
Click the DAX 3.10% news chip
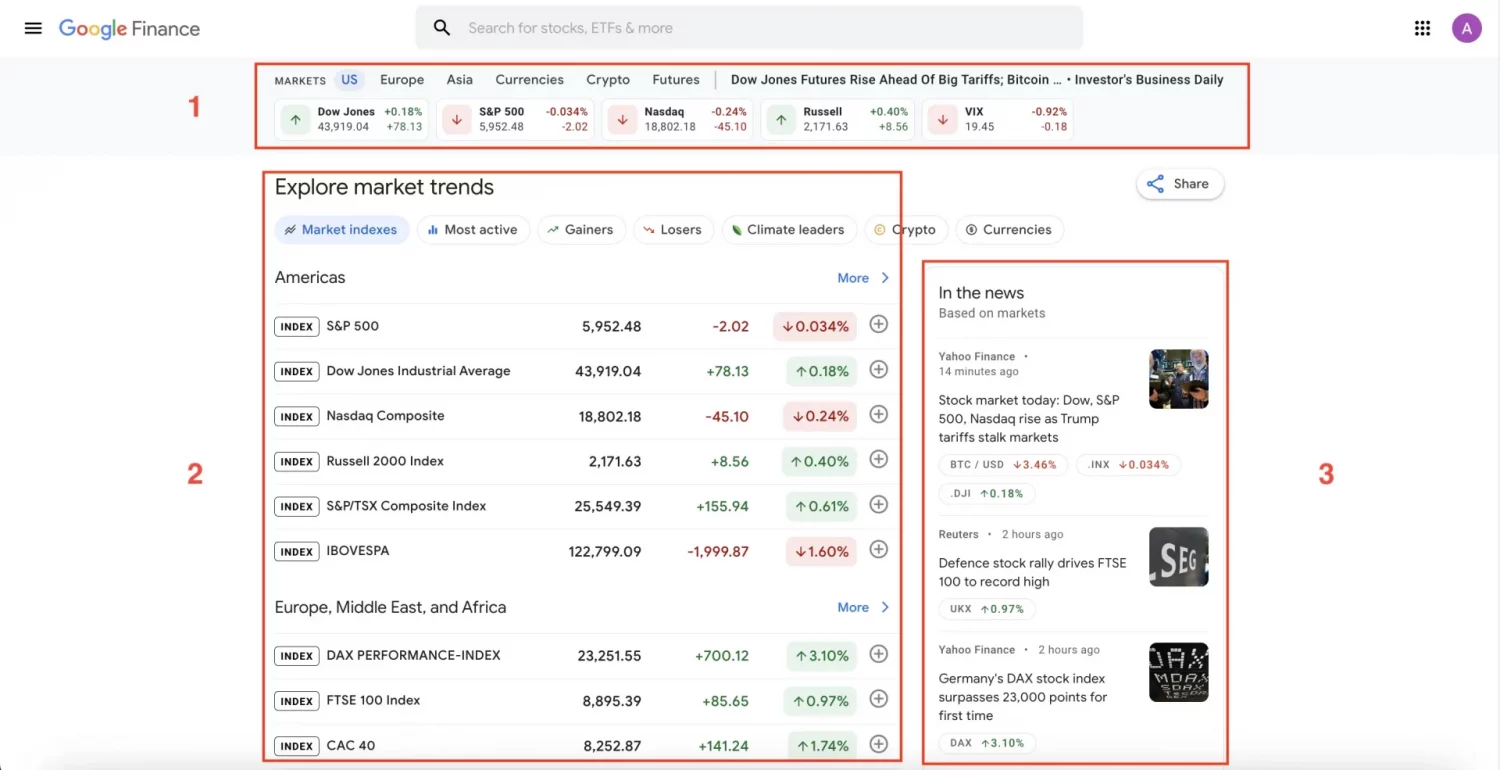[987, 743]
